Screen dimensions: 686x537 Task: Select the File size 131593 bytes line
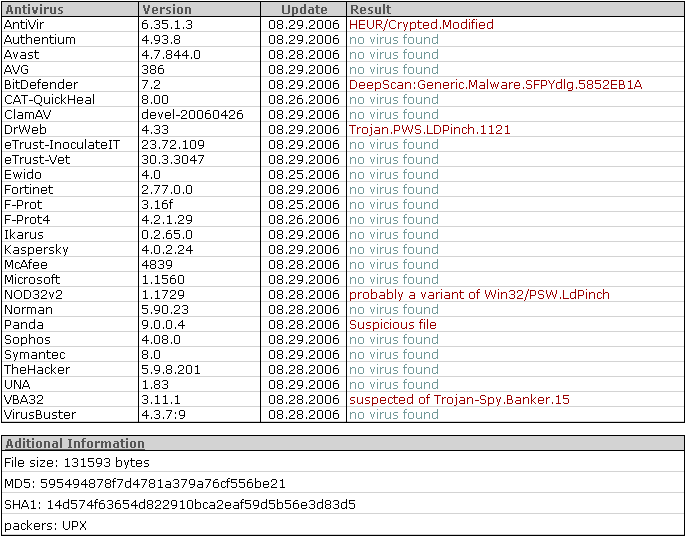[77, 463]
